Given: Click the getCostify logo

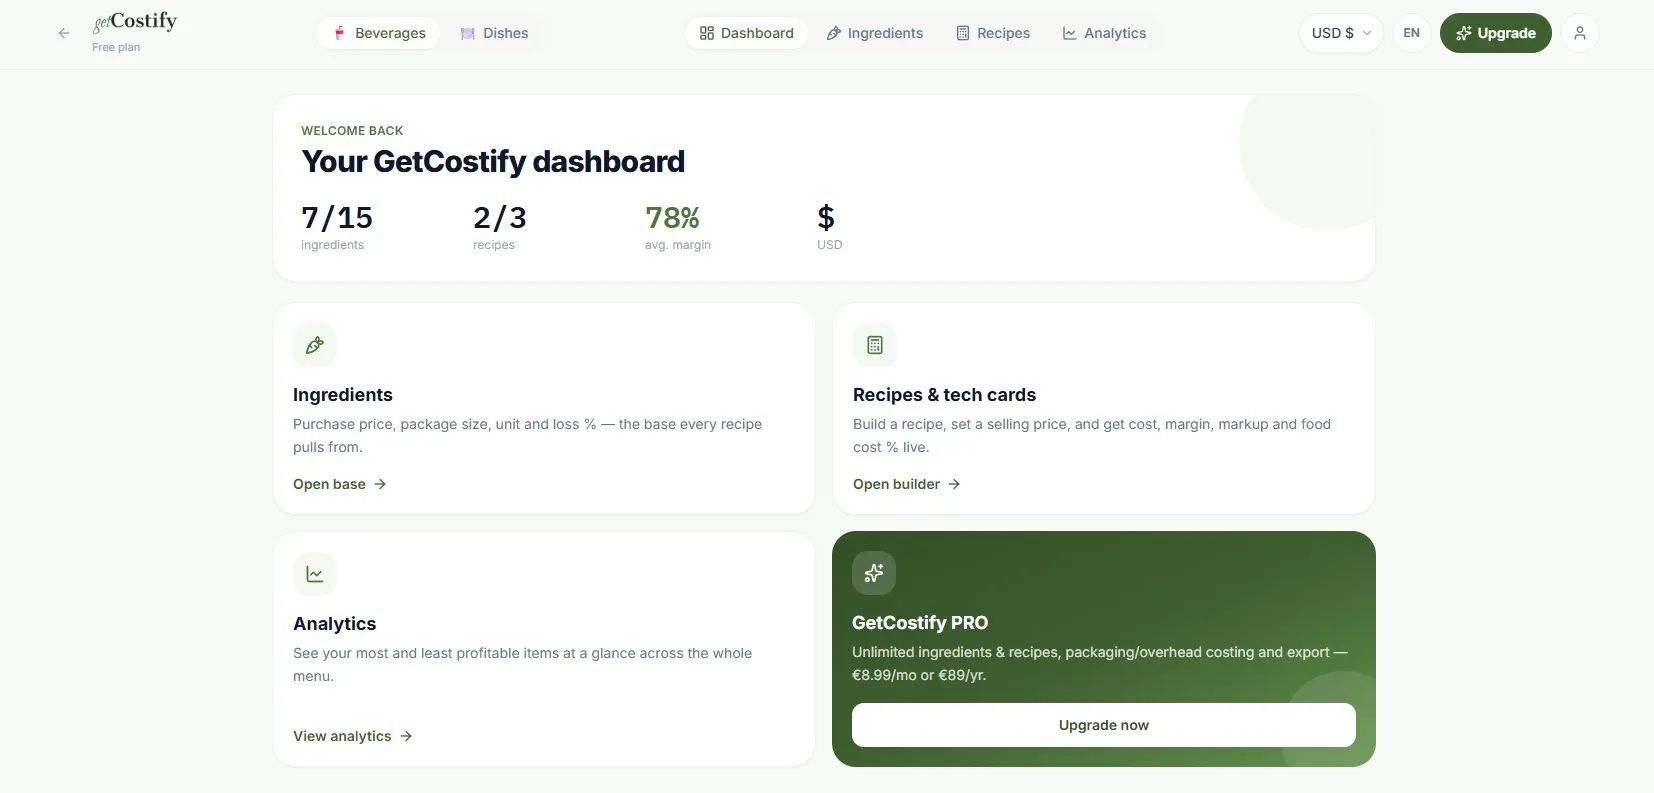Looking at the screenshot, I should tap(135, 21).
